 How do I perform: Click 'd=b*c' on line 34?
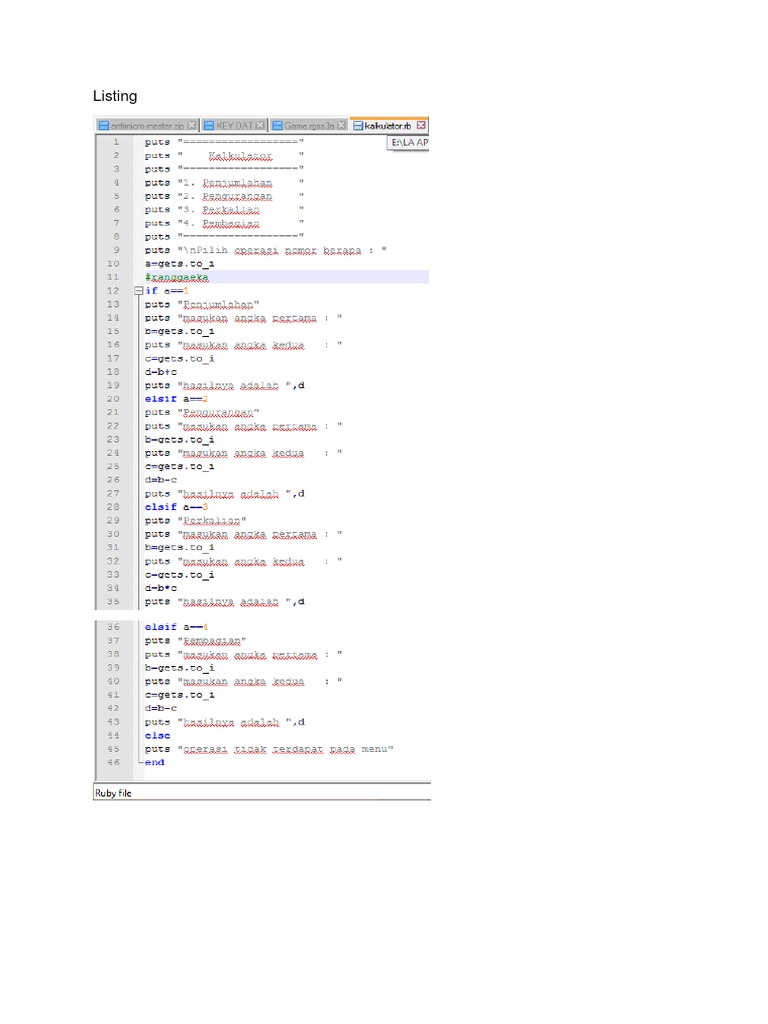coord(161,588)
